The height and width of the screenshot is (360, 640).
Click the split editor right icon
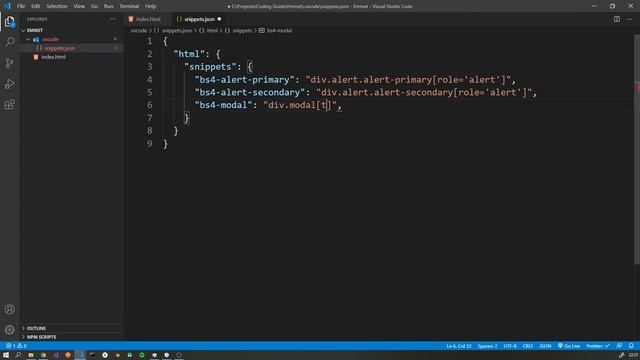617,19
